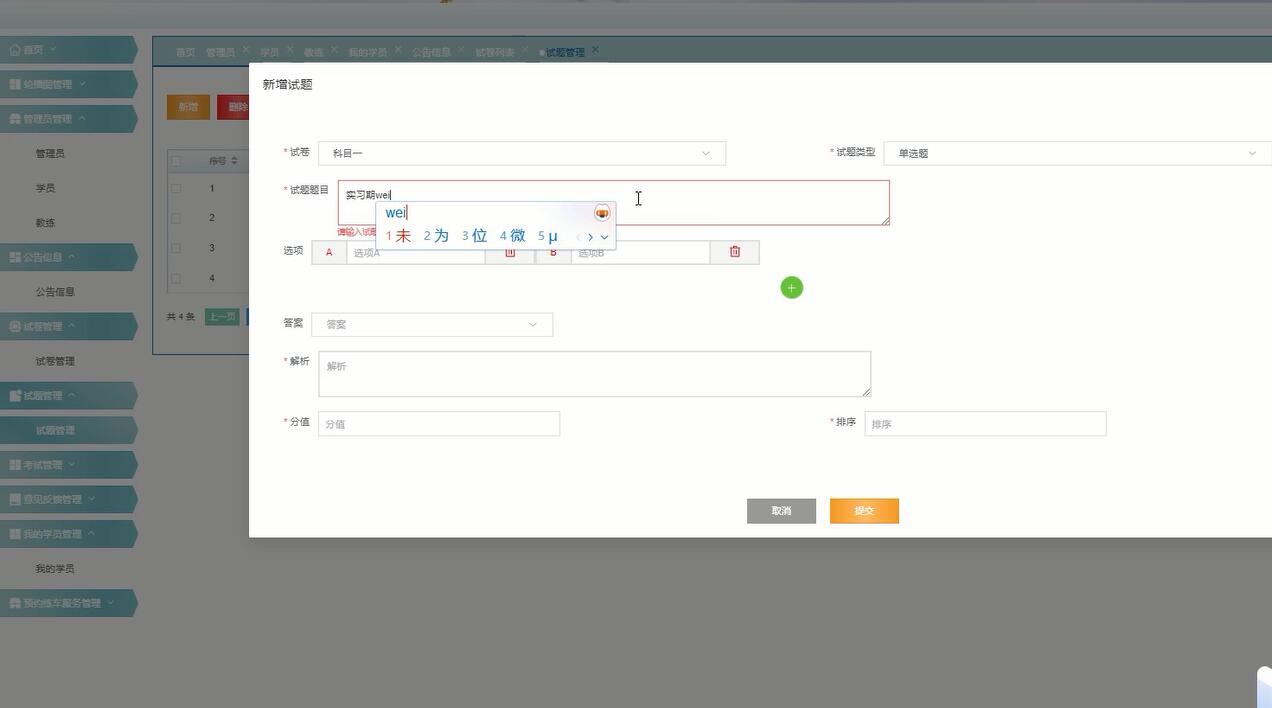Click the orange 新增 button
The height and width of the screenshot is (708, 1272).
(188, 107)
